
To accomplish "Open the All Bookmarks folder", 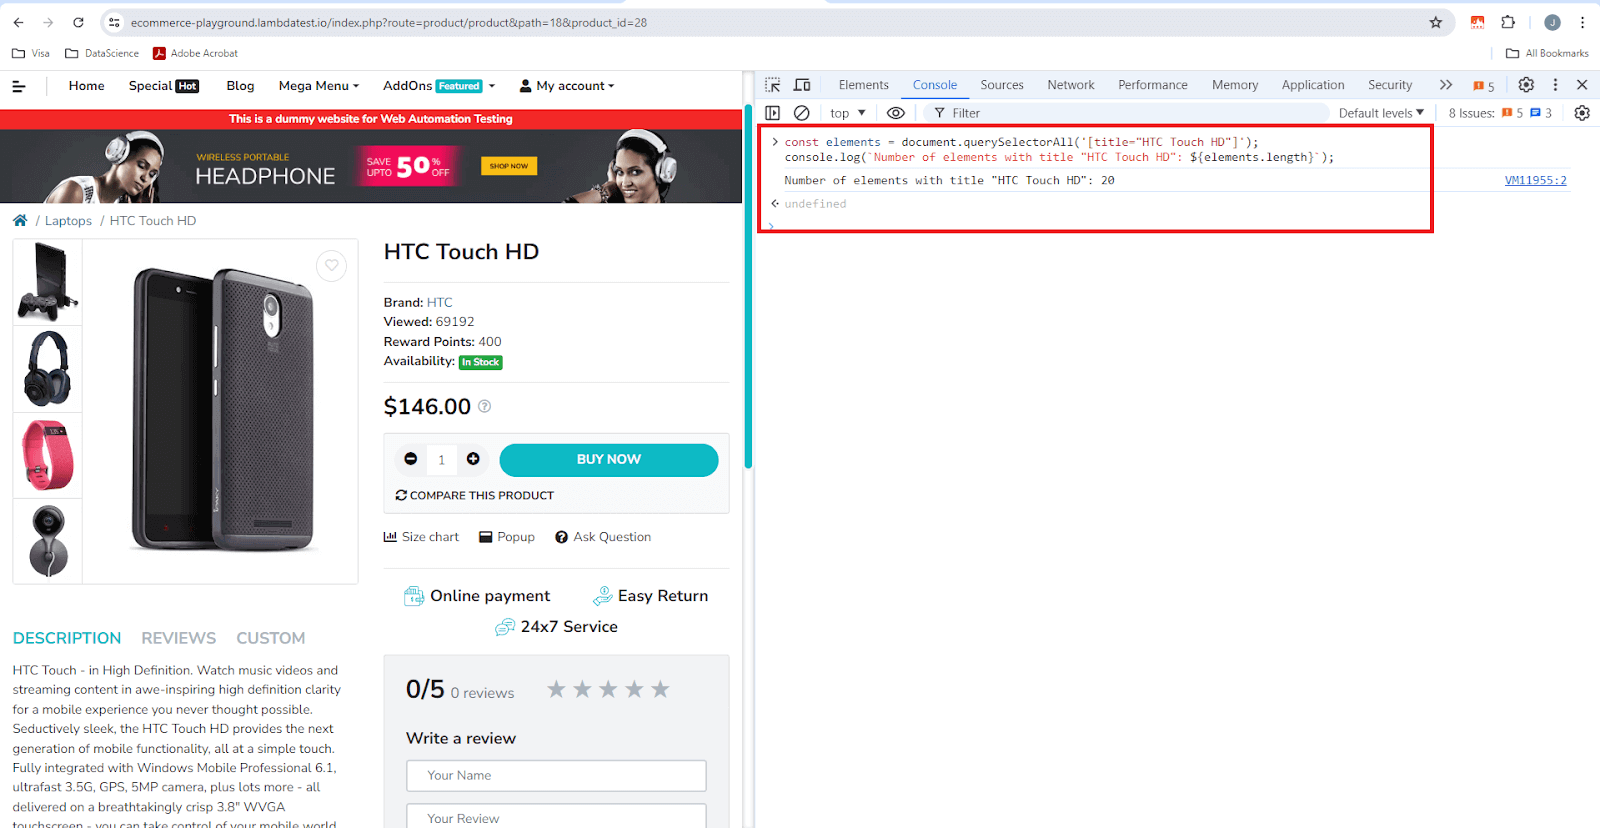I will coord(1547,53).
